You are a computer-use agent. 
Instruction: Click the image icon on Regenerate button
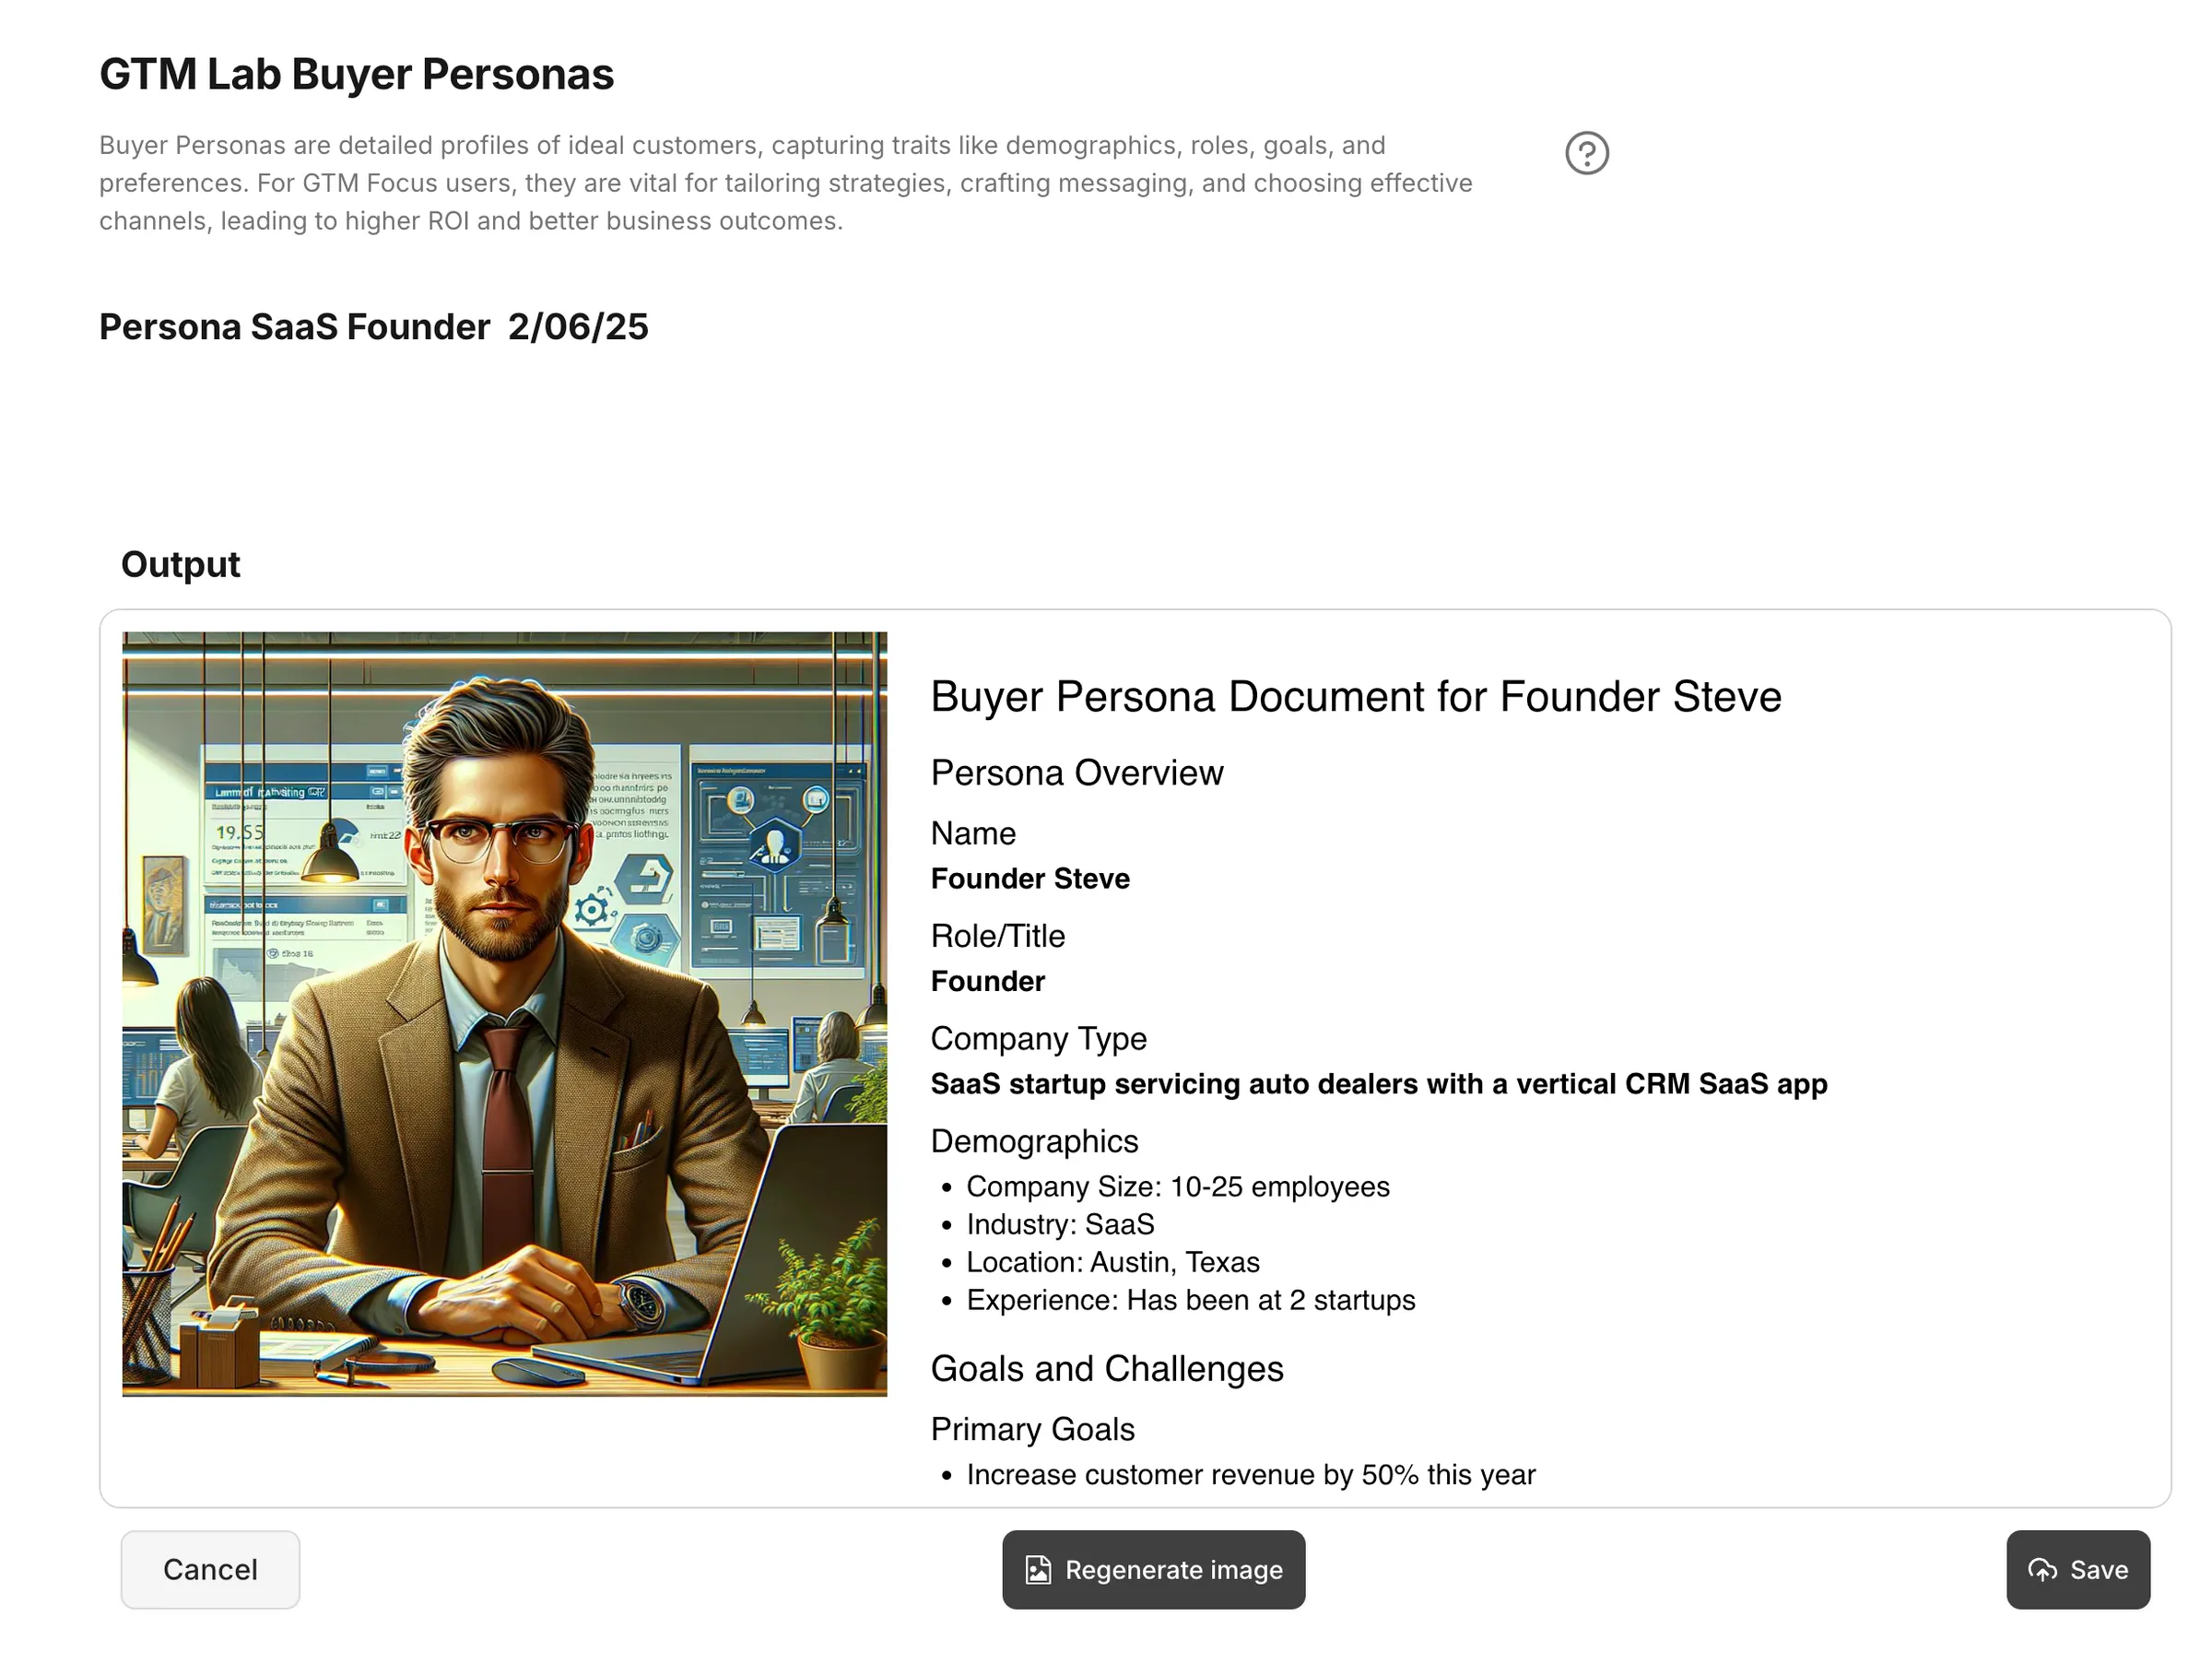(x=1038, y=1569)
